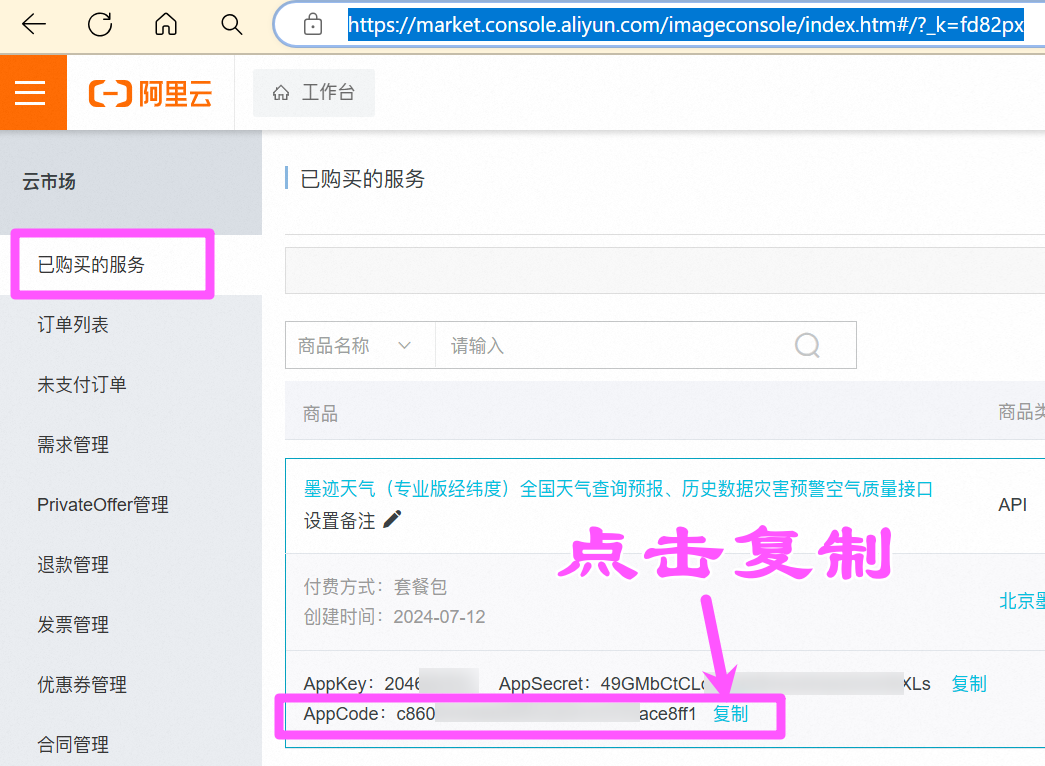The width and height of the screenshot is (1045, 766).
Task: Open 已购买的服务 in sidebar
Action: (x=91, y=265)
